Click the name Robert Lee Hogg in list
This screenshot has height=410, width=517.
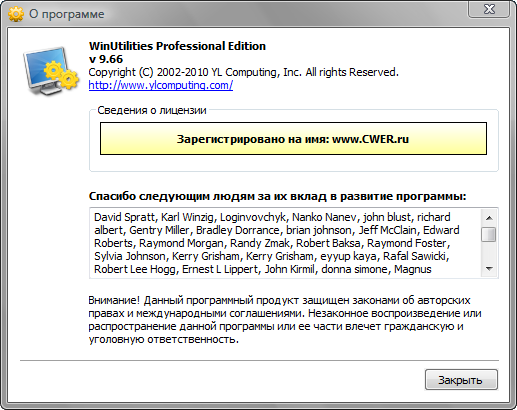(134, 269)
